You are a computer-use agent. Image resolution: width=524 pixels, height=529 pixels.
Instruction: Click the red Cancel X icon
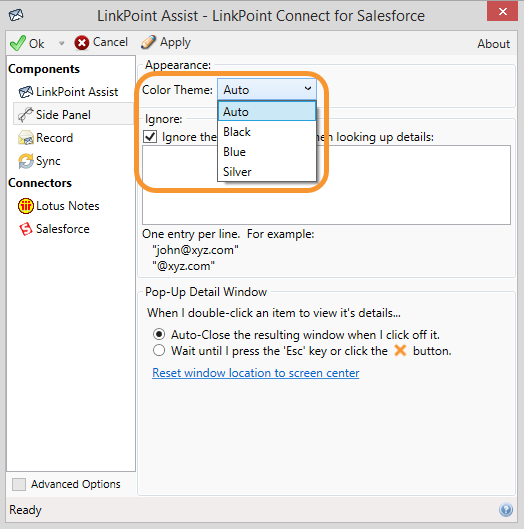point(82,43)
